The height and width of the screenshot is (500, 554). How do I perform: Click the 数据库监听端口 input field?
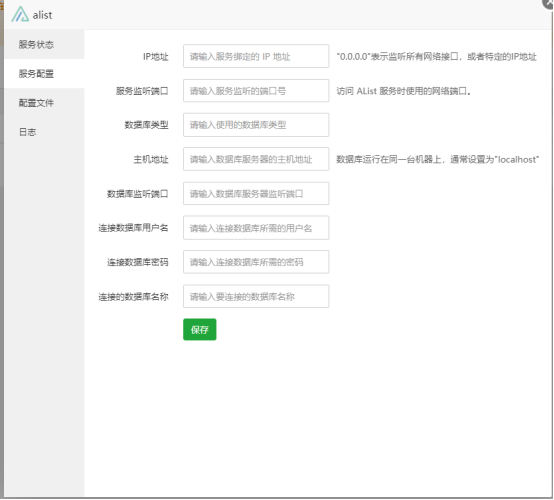click(x=256, y=193)
